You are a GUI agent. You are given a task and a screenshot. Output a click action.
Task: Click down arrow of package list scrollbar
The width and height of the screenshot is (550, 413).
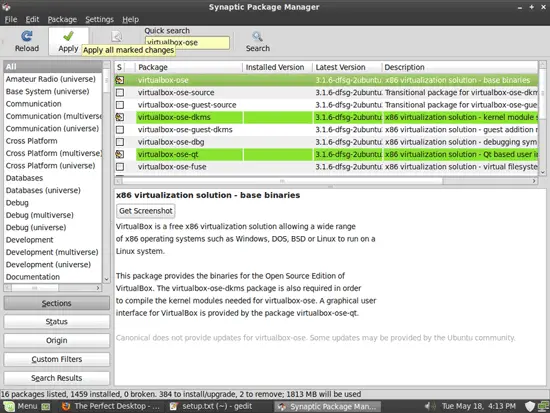click(x=543, y=172)
